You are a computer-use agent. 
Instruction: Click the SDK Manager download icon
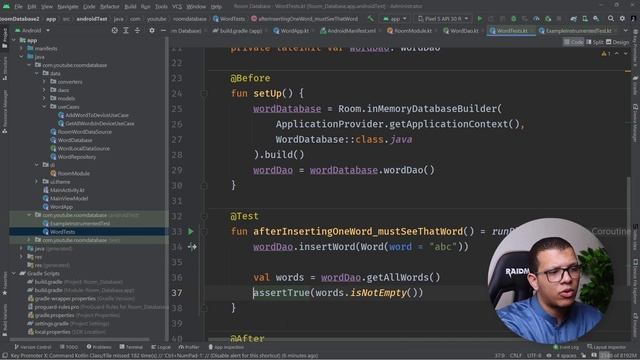point(596,19)
